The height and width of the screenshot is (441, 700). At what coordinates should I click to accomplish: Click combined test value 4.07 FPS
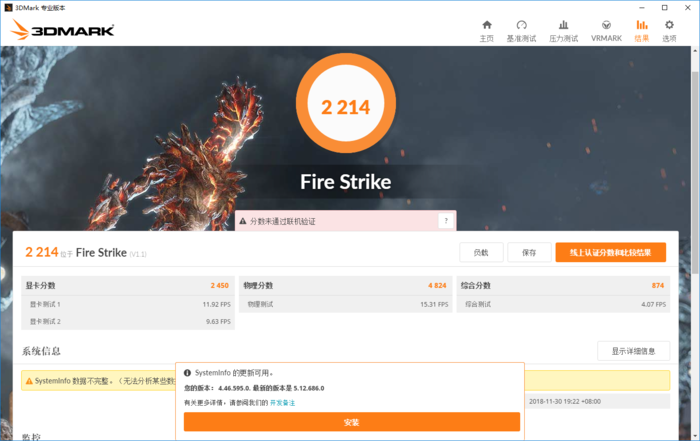point(654,304)
